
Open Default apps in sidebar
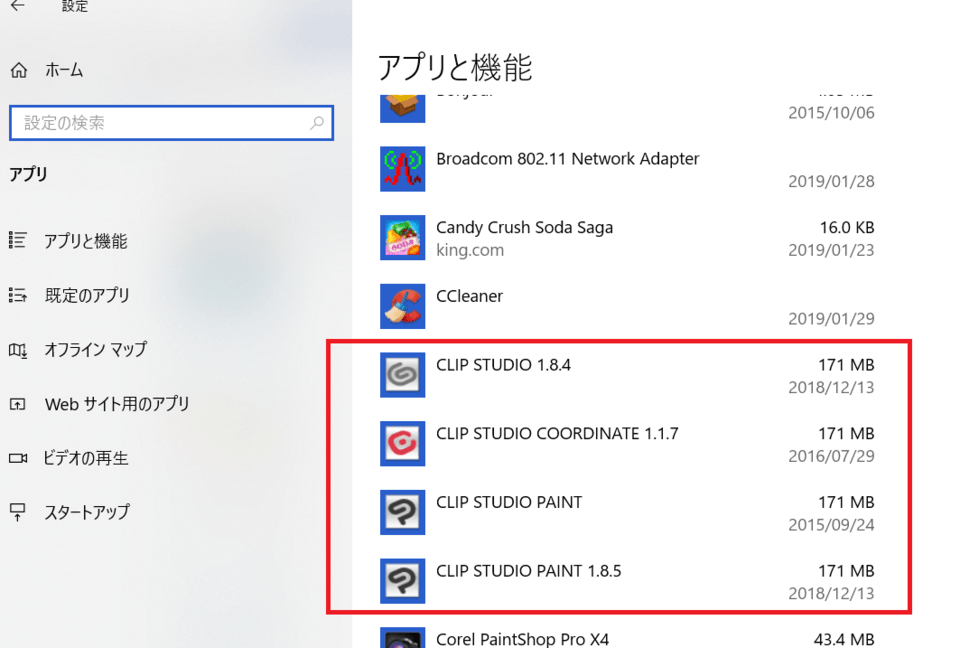pos(86,295)
